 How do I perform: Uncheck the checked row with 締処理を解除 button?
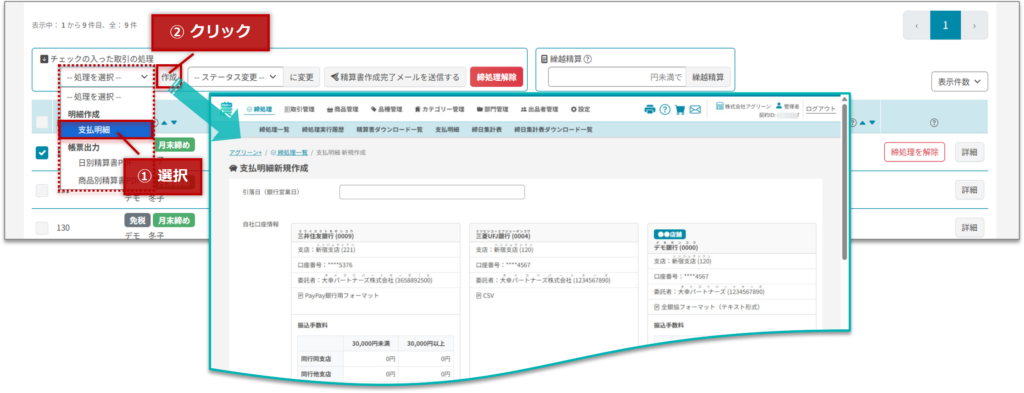[42, 152]
